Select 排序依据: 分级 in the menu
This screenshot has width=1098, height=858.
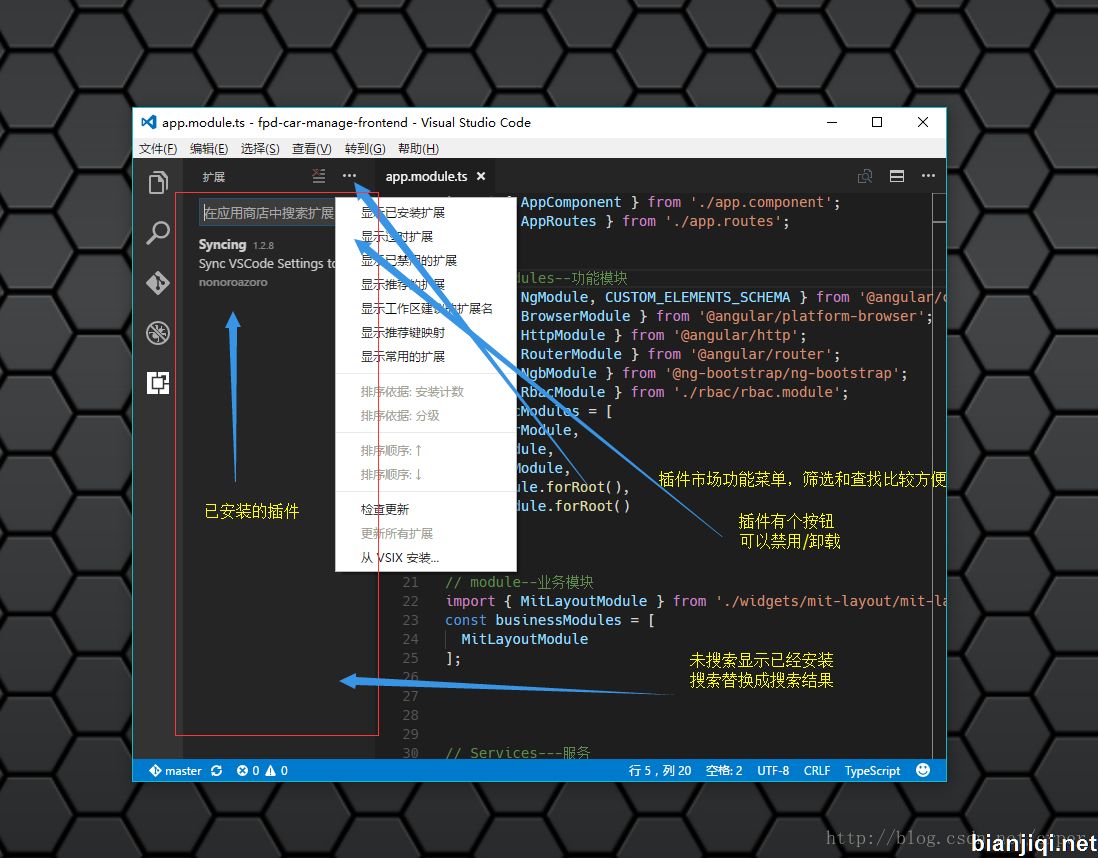click(426, 415)
